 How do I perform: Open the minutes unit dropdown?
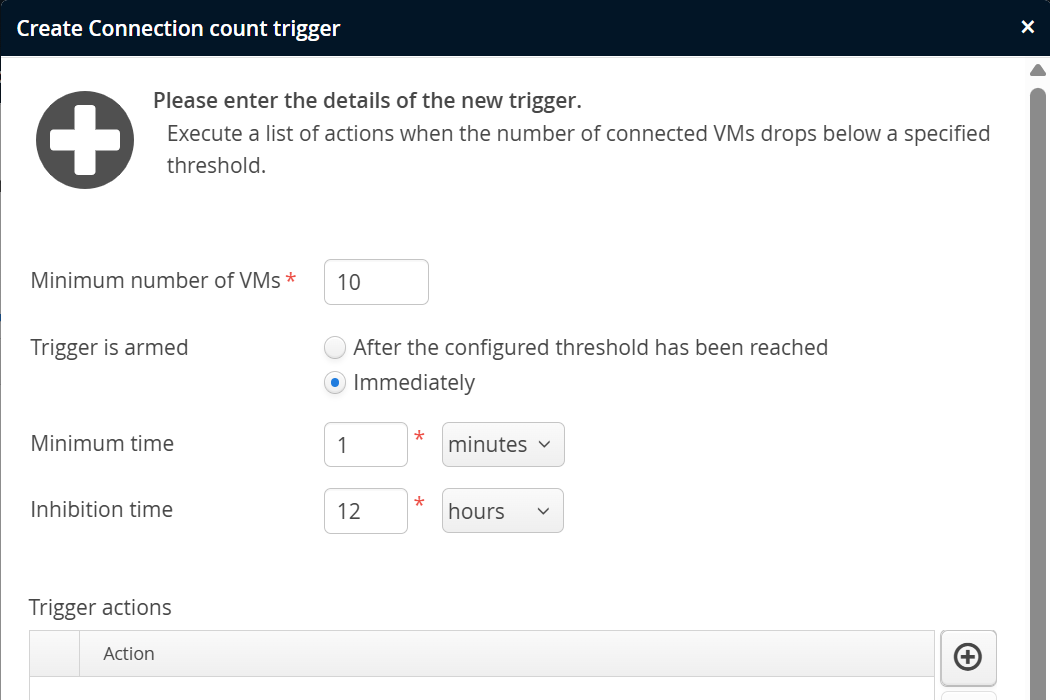tap(503, 445)
